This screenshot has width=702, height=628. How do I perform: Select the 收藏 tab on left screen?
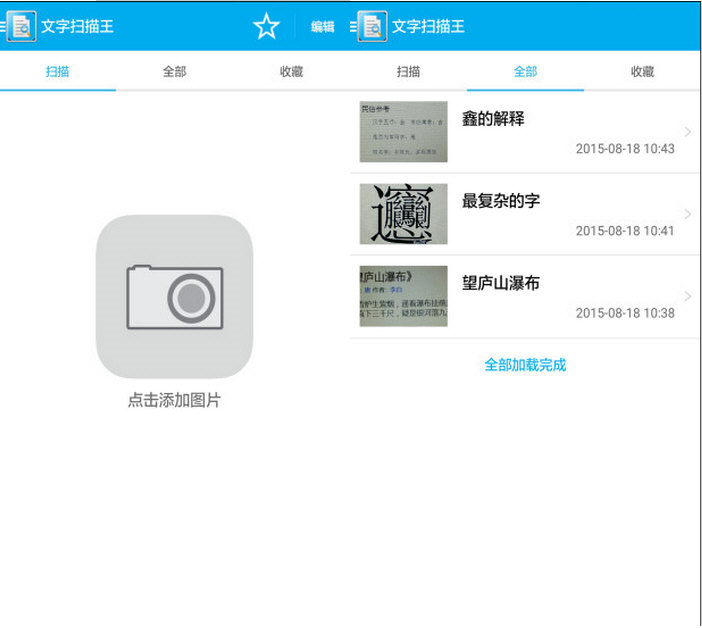pyautogui.click(x=291, y=72)
